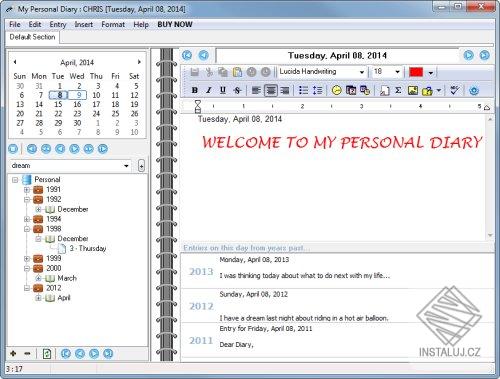Image resolution: width=500 pixels, height=379 pixels.
Task: Open the Insert menu
Action: [x=83, y=24]
